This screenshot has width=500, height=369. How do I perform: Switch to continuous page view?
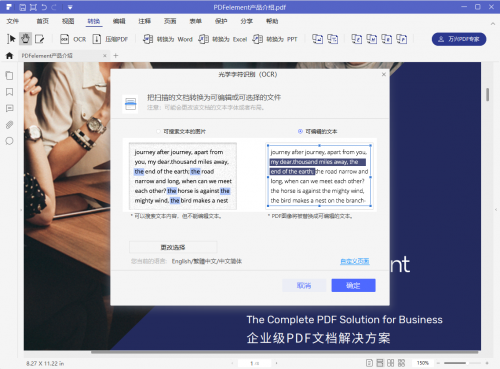[x=380, y=363]
